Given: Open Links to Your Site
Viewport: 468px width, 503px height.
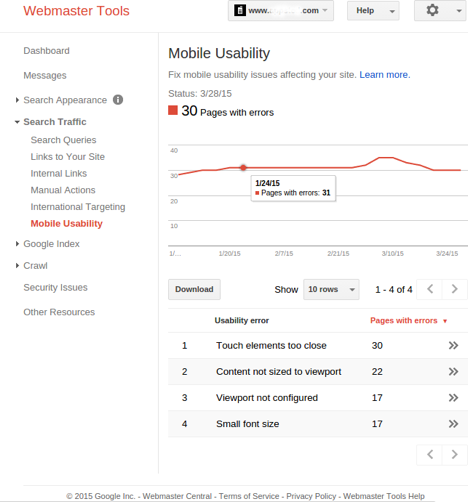Looking at the screenshot, I should pos(68,157).
